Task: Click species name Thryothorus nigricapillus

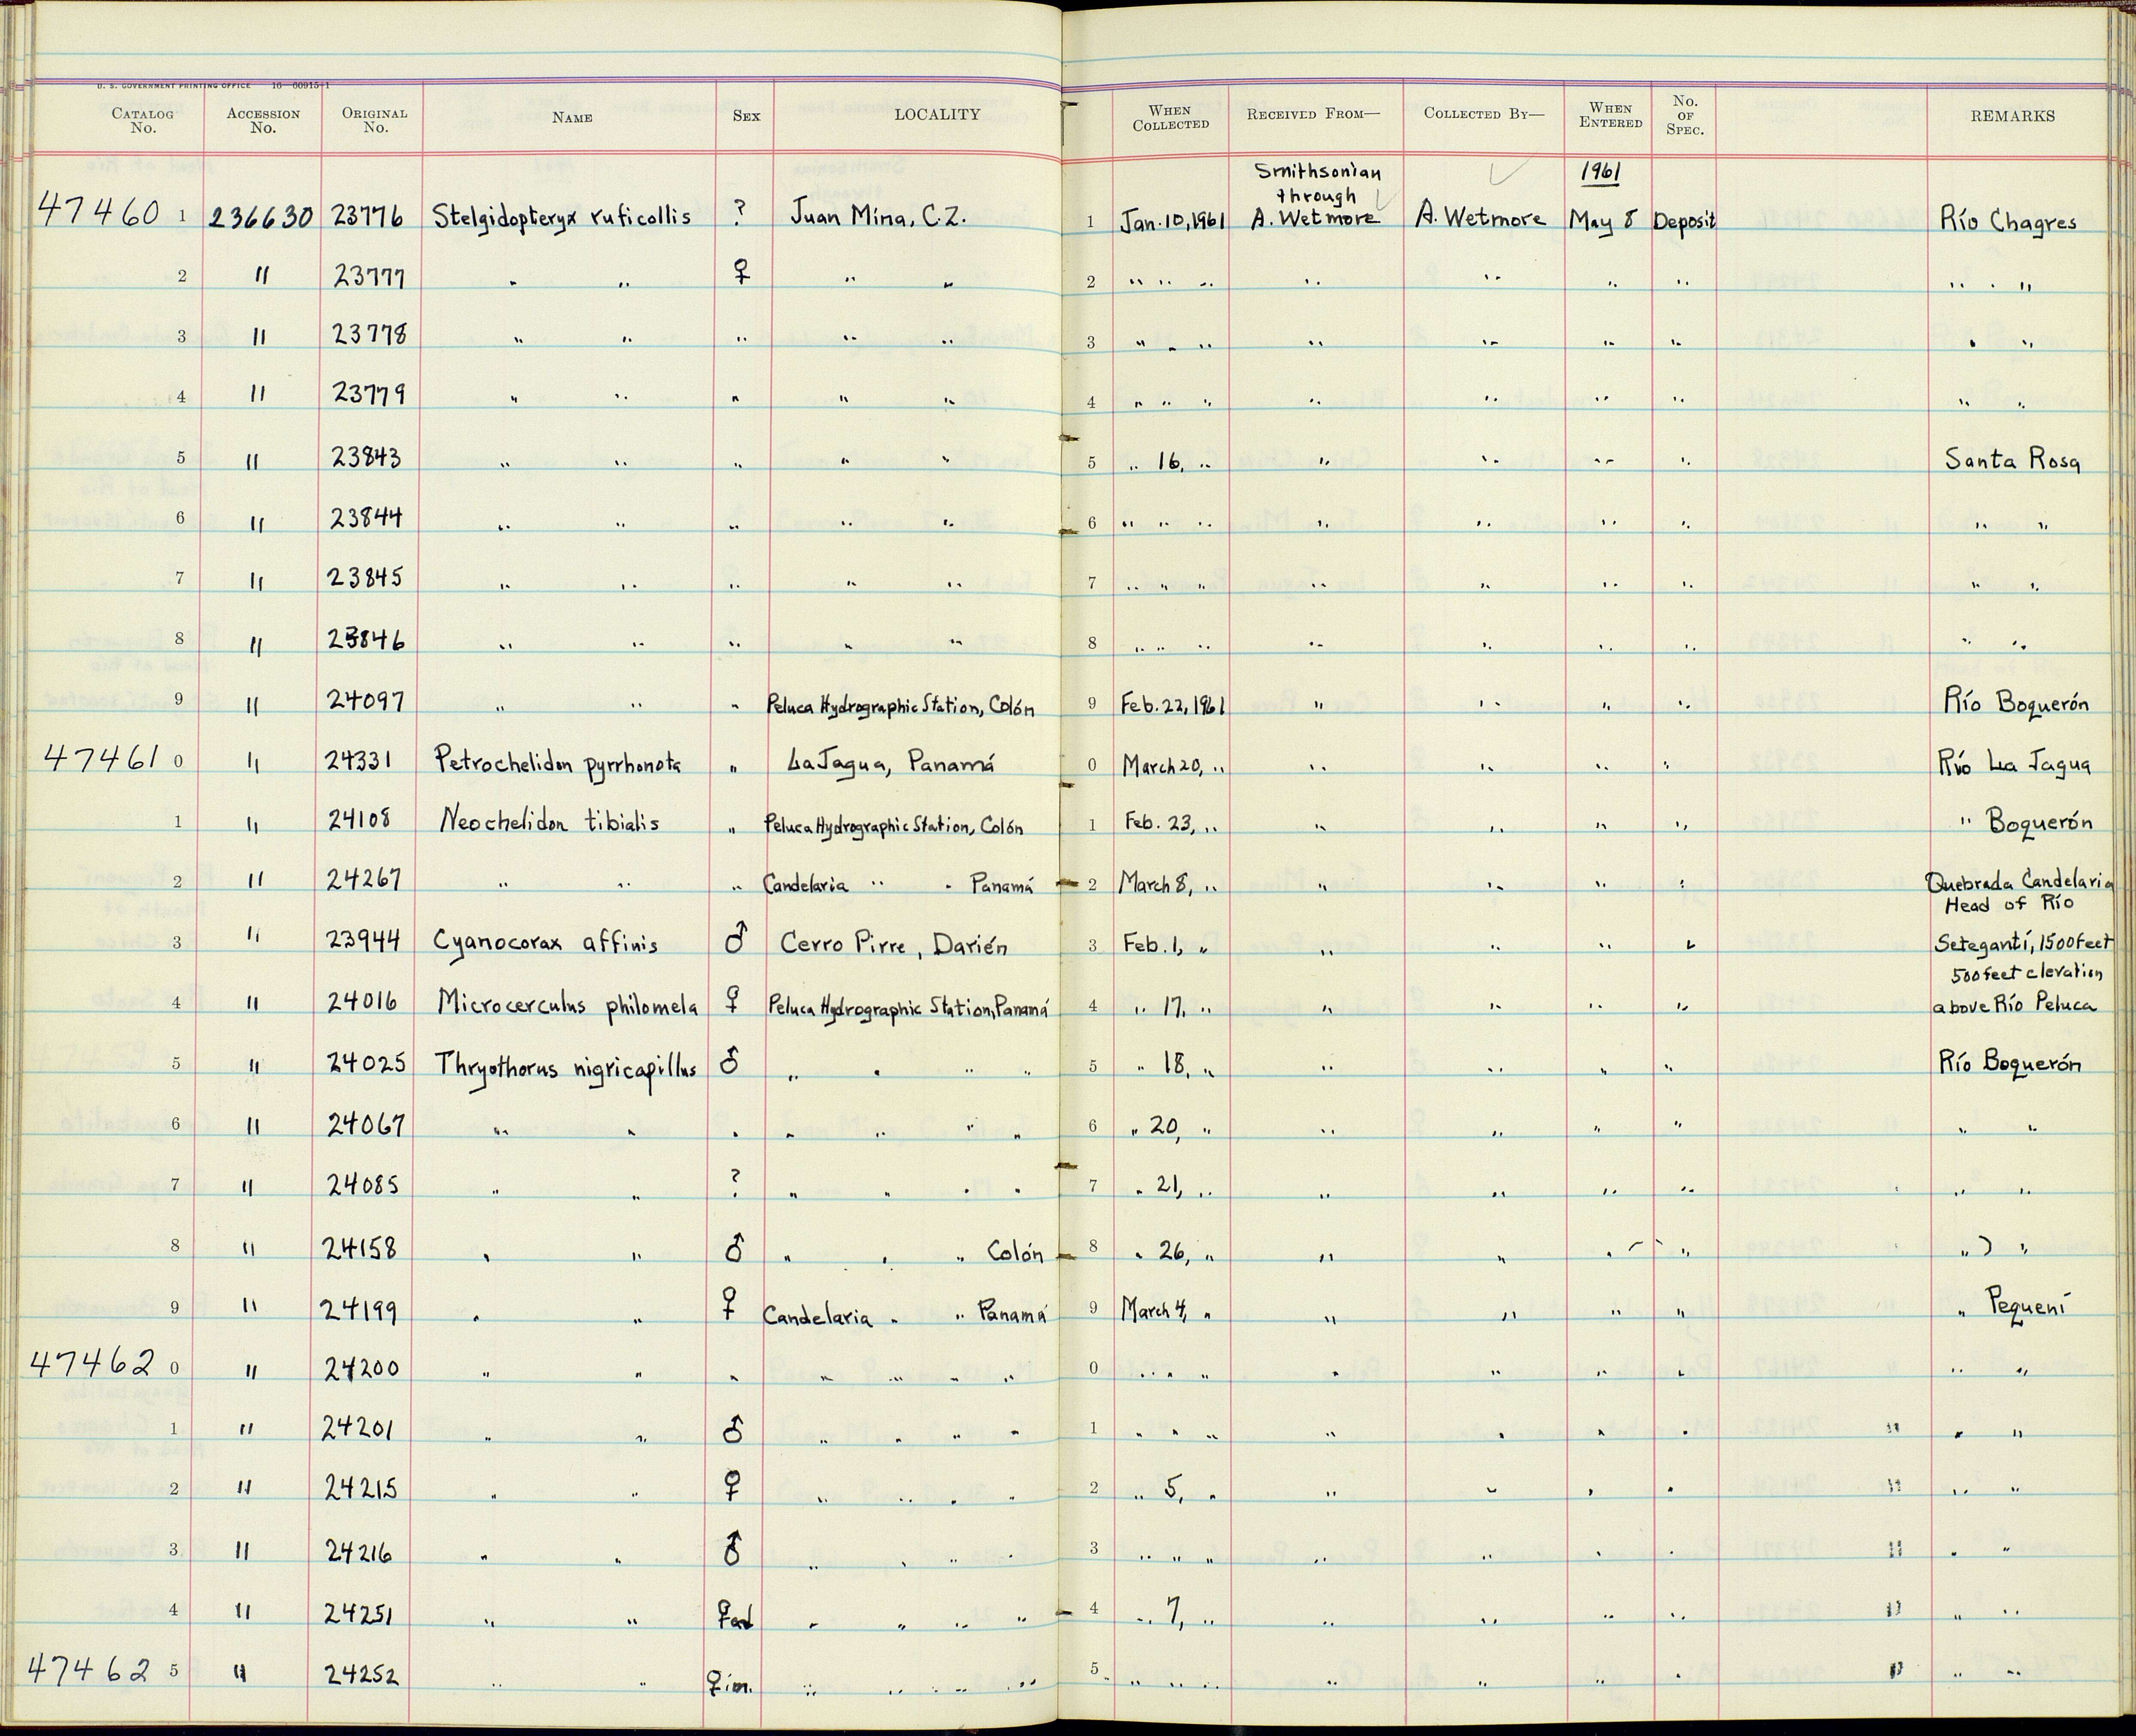Action: click(565, 1066)
